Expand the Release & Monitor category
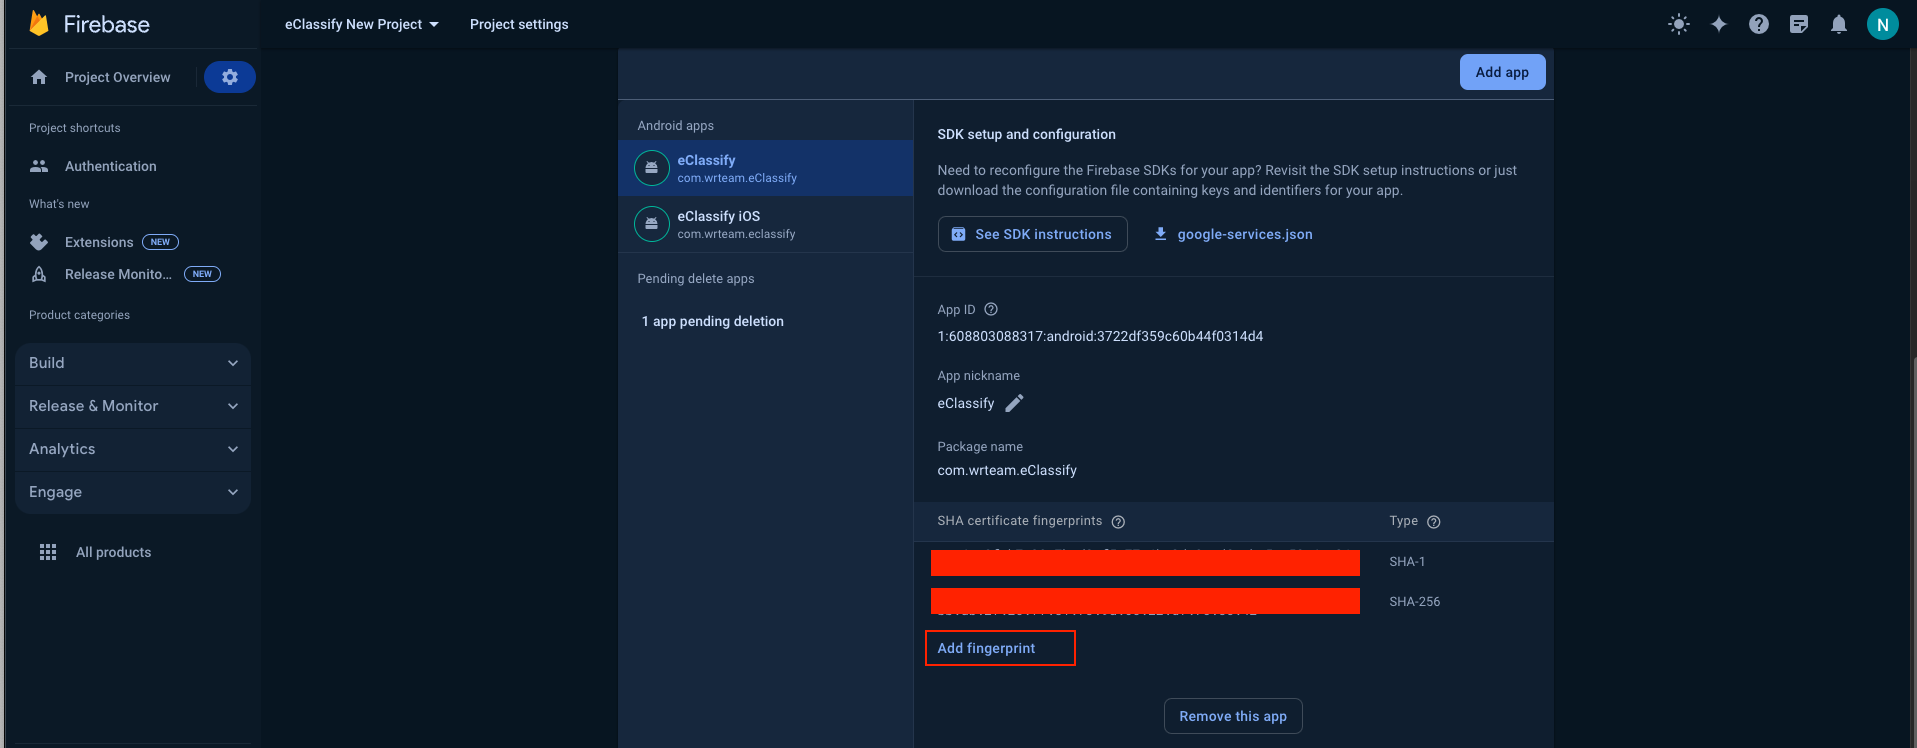1917x748 pixels. pyautogui.click(x=133, y=406)
